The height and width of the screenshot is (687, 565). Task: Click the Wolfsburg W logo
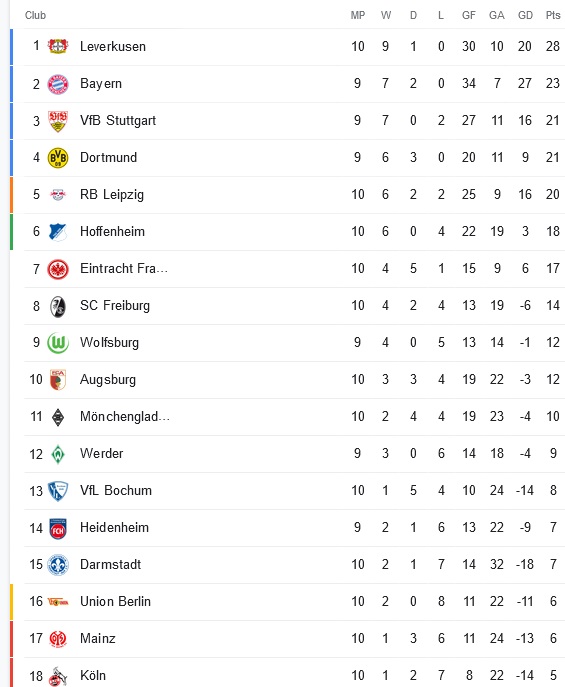pyautogui.click(x=58, y=343)
